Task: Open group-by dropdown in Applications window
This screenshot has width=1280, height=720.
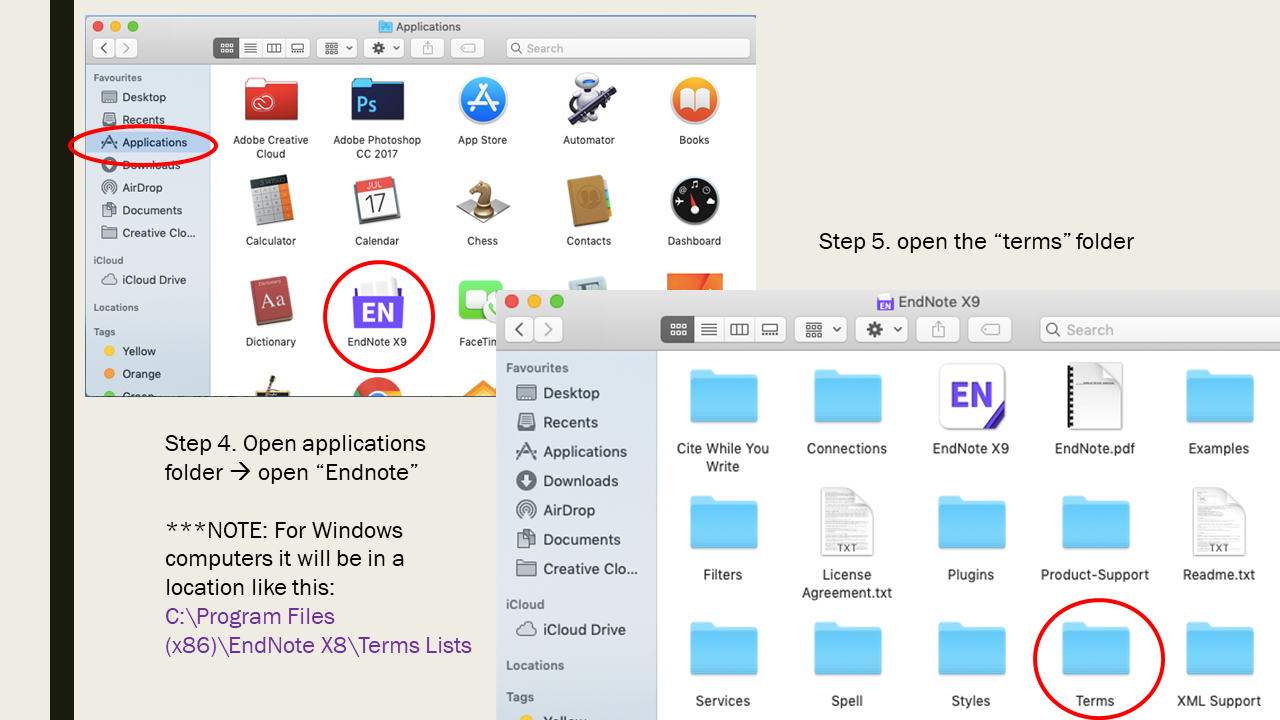Action: tap(337, 48)
